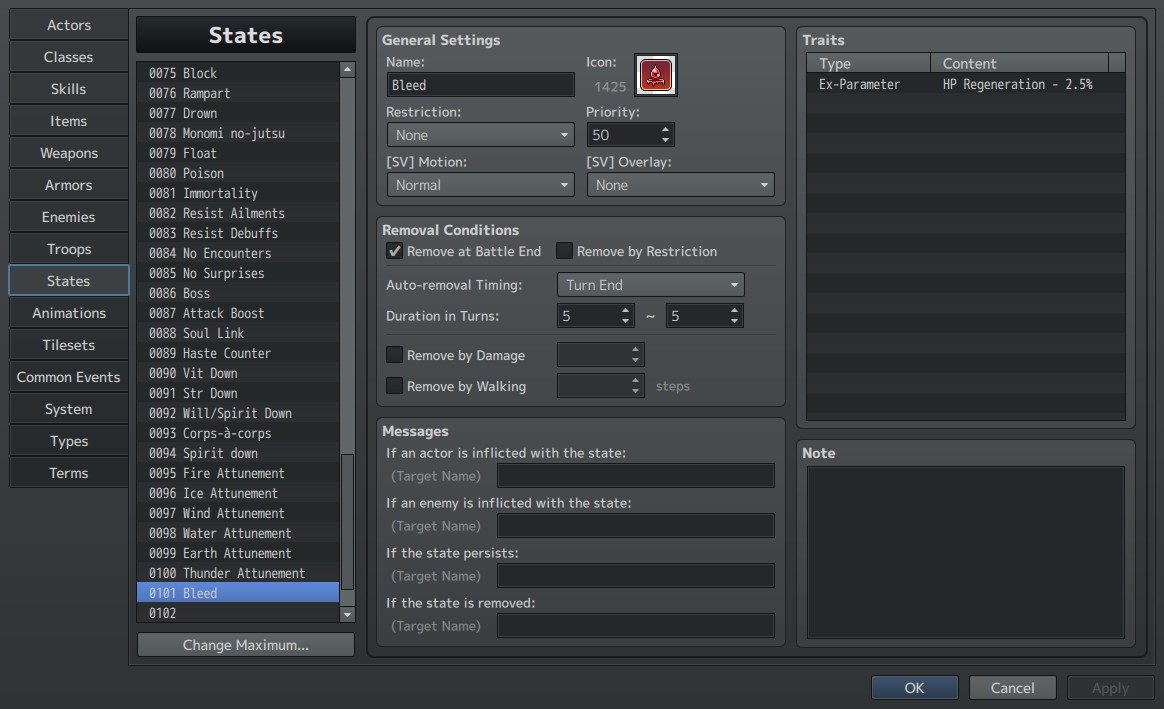
Task: Click the OK button
Action: [915, 688]
